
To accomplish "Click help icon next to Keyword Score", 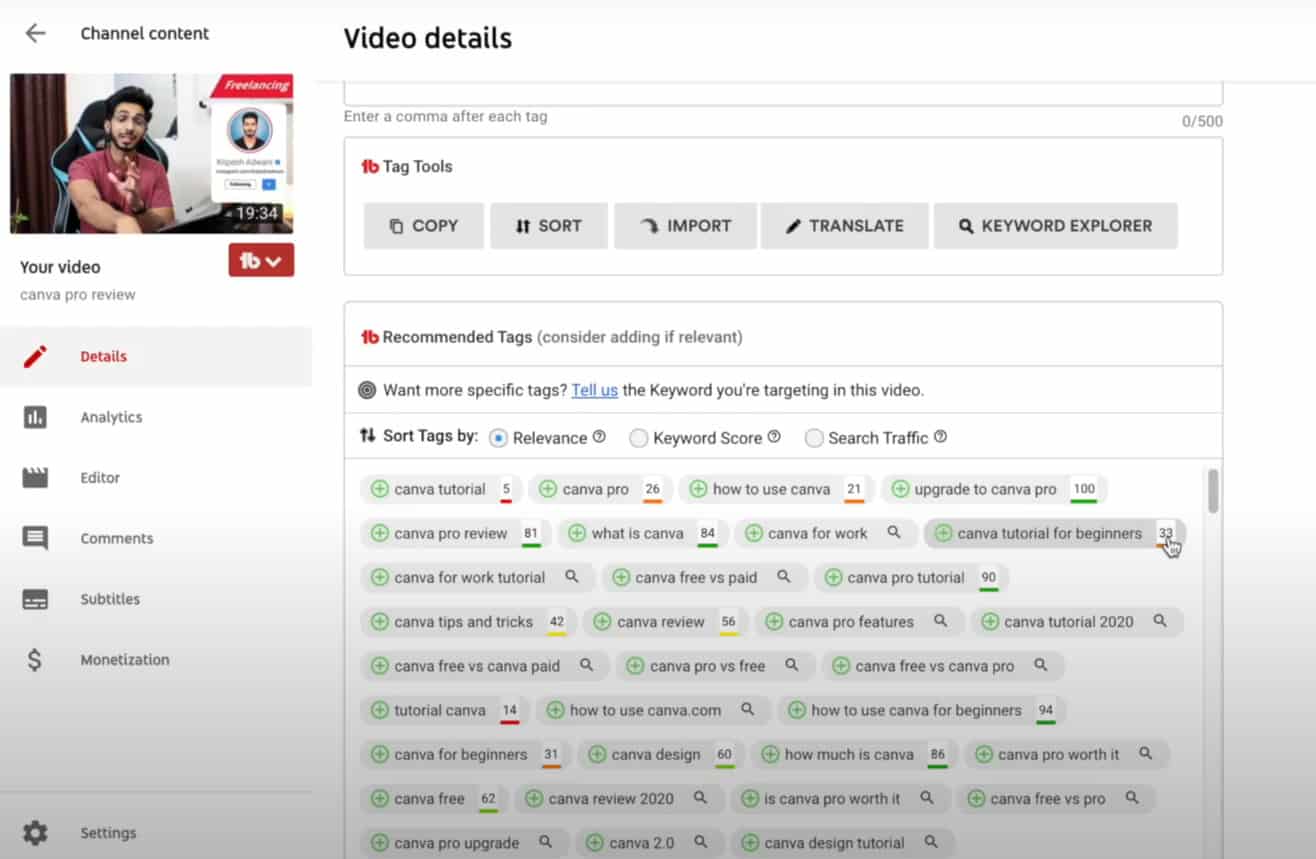I will pos(774,437).
